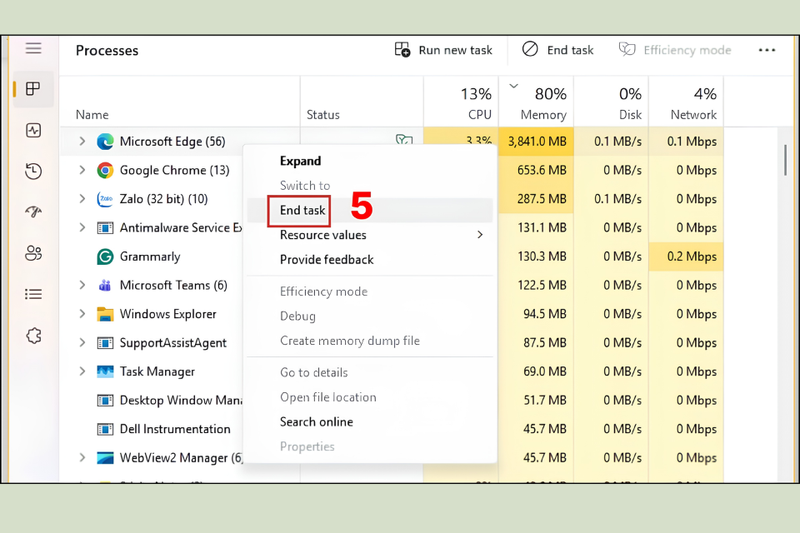Click the Desktop Window Manager process icon
Image resolution: width=800 pixels, height=533 pixels.
click(105, 400)
